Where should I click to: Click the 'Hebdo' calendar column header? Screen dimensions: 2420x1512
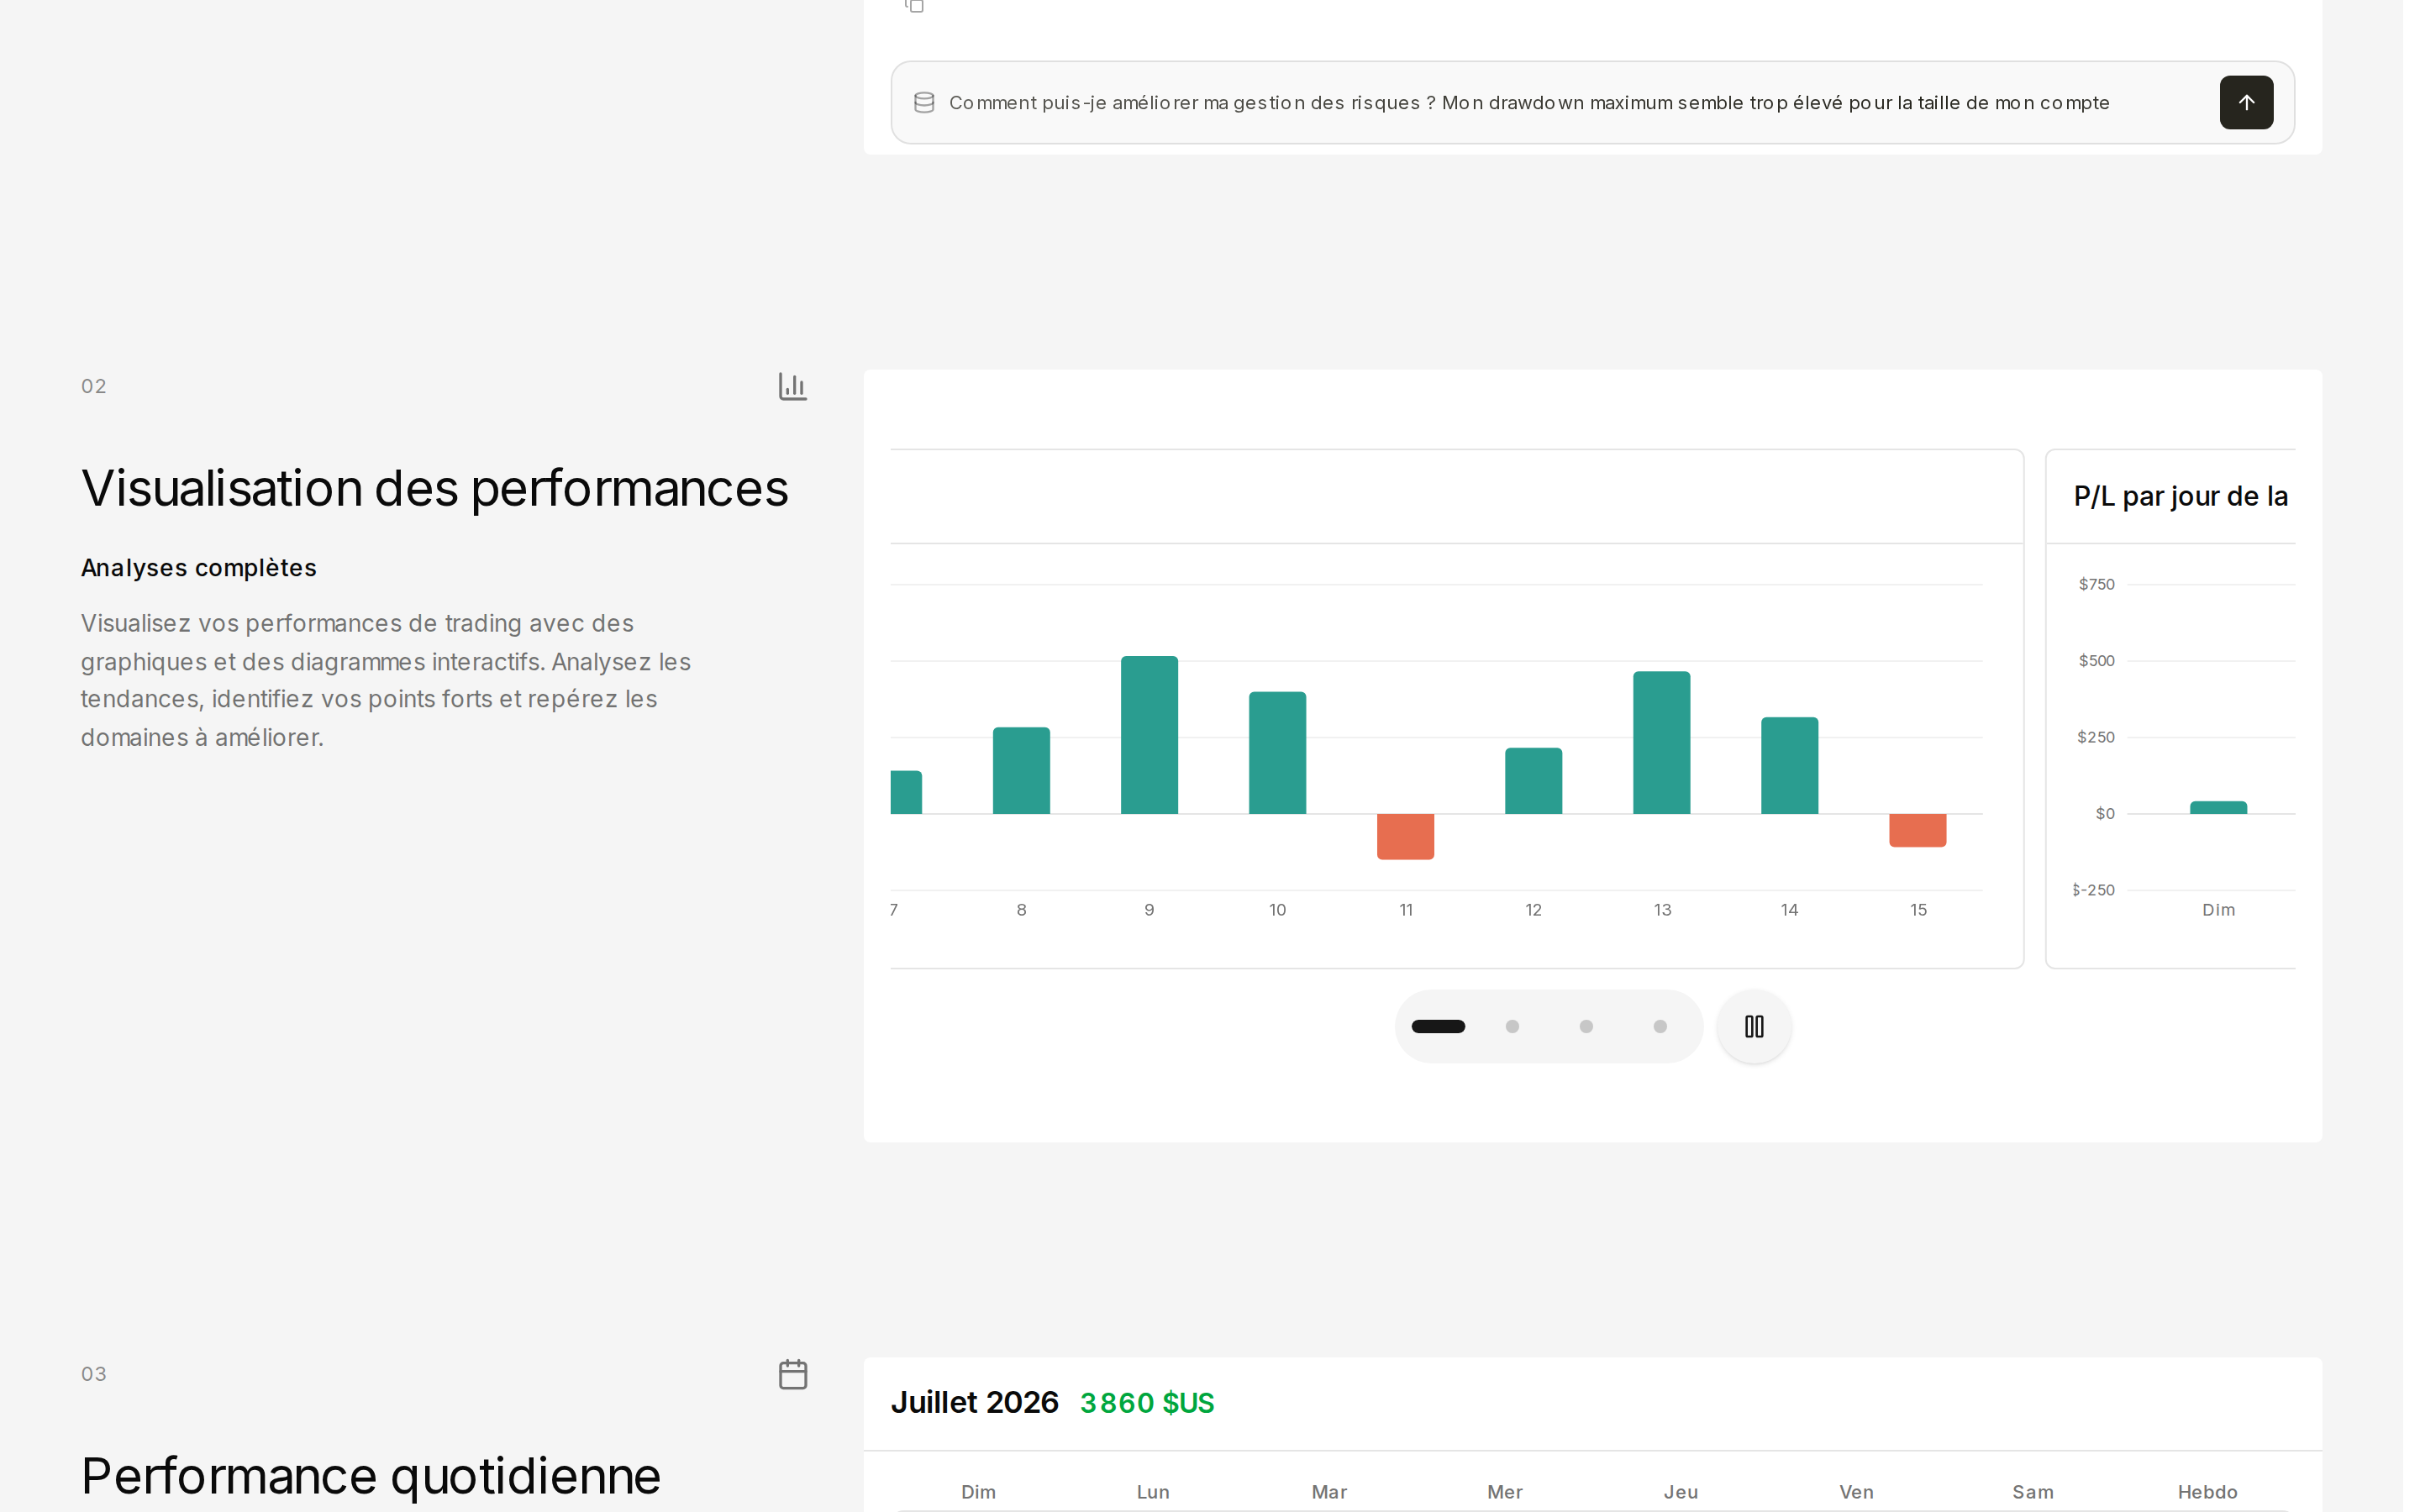tap(2208, 1491)
